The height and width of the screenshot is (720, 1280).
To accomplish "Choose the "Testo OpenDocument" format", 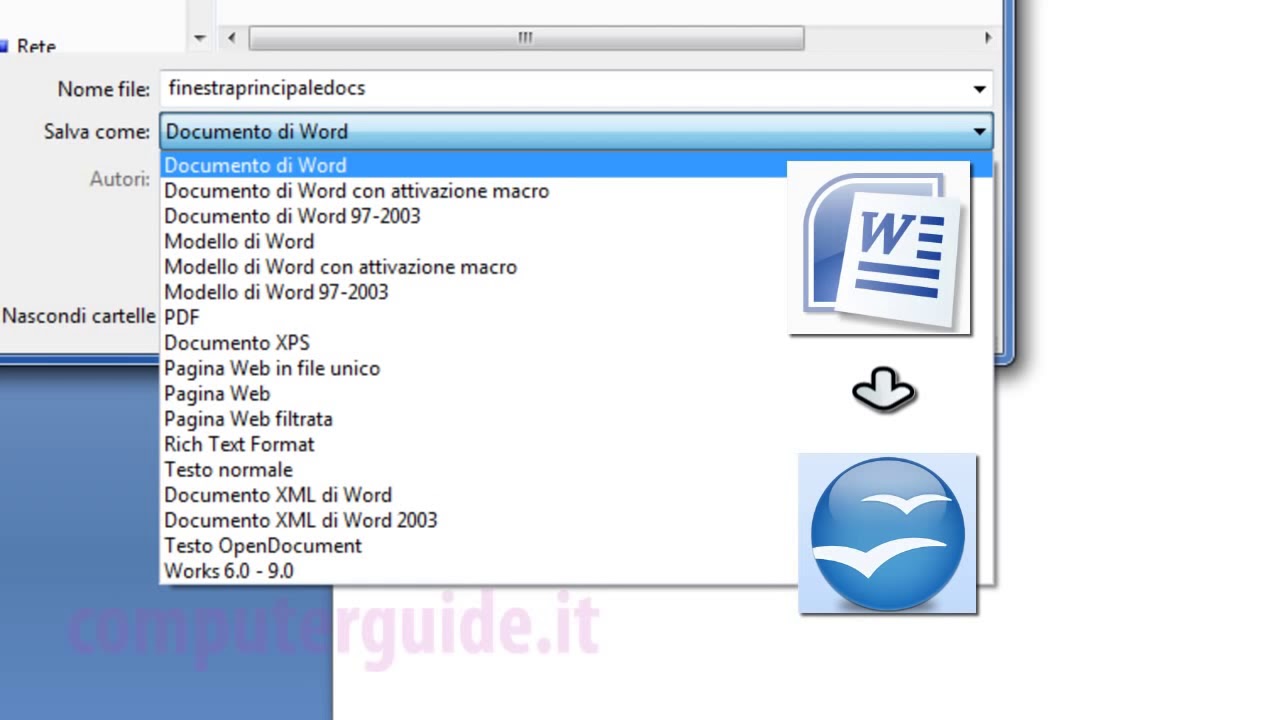I will point(576,545).
